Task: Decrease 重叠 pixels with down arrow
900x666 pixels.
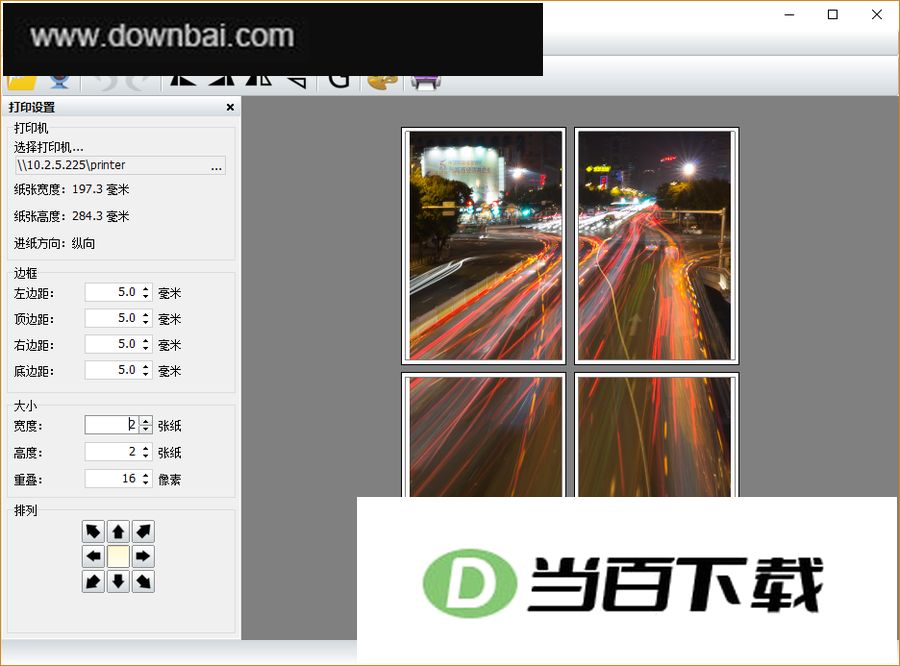Action: point(146,482)
